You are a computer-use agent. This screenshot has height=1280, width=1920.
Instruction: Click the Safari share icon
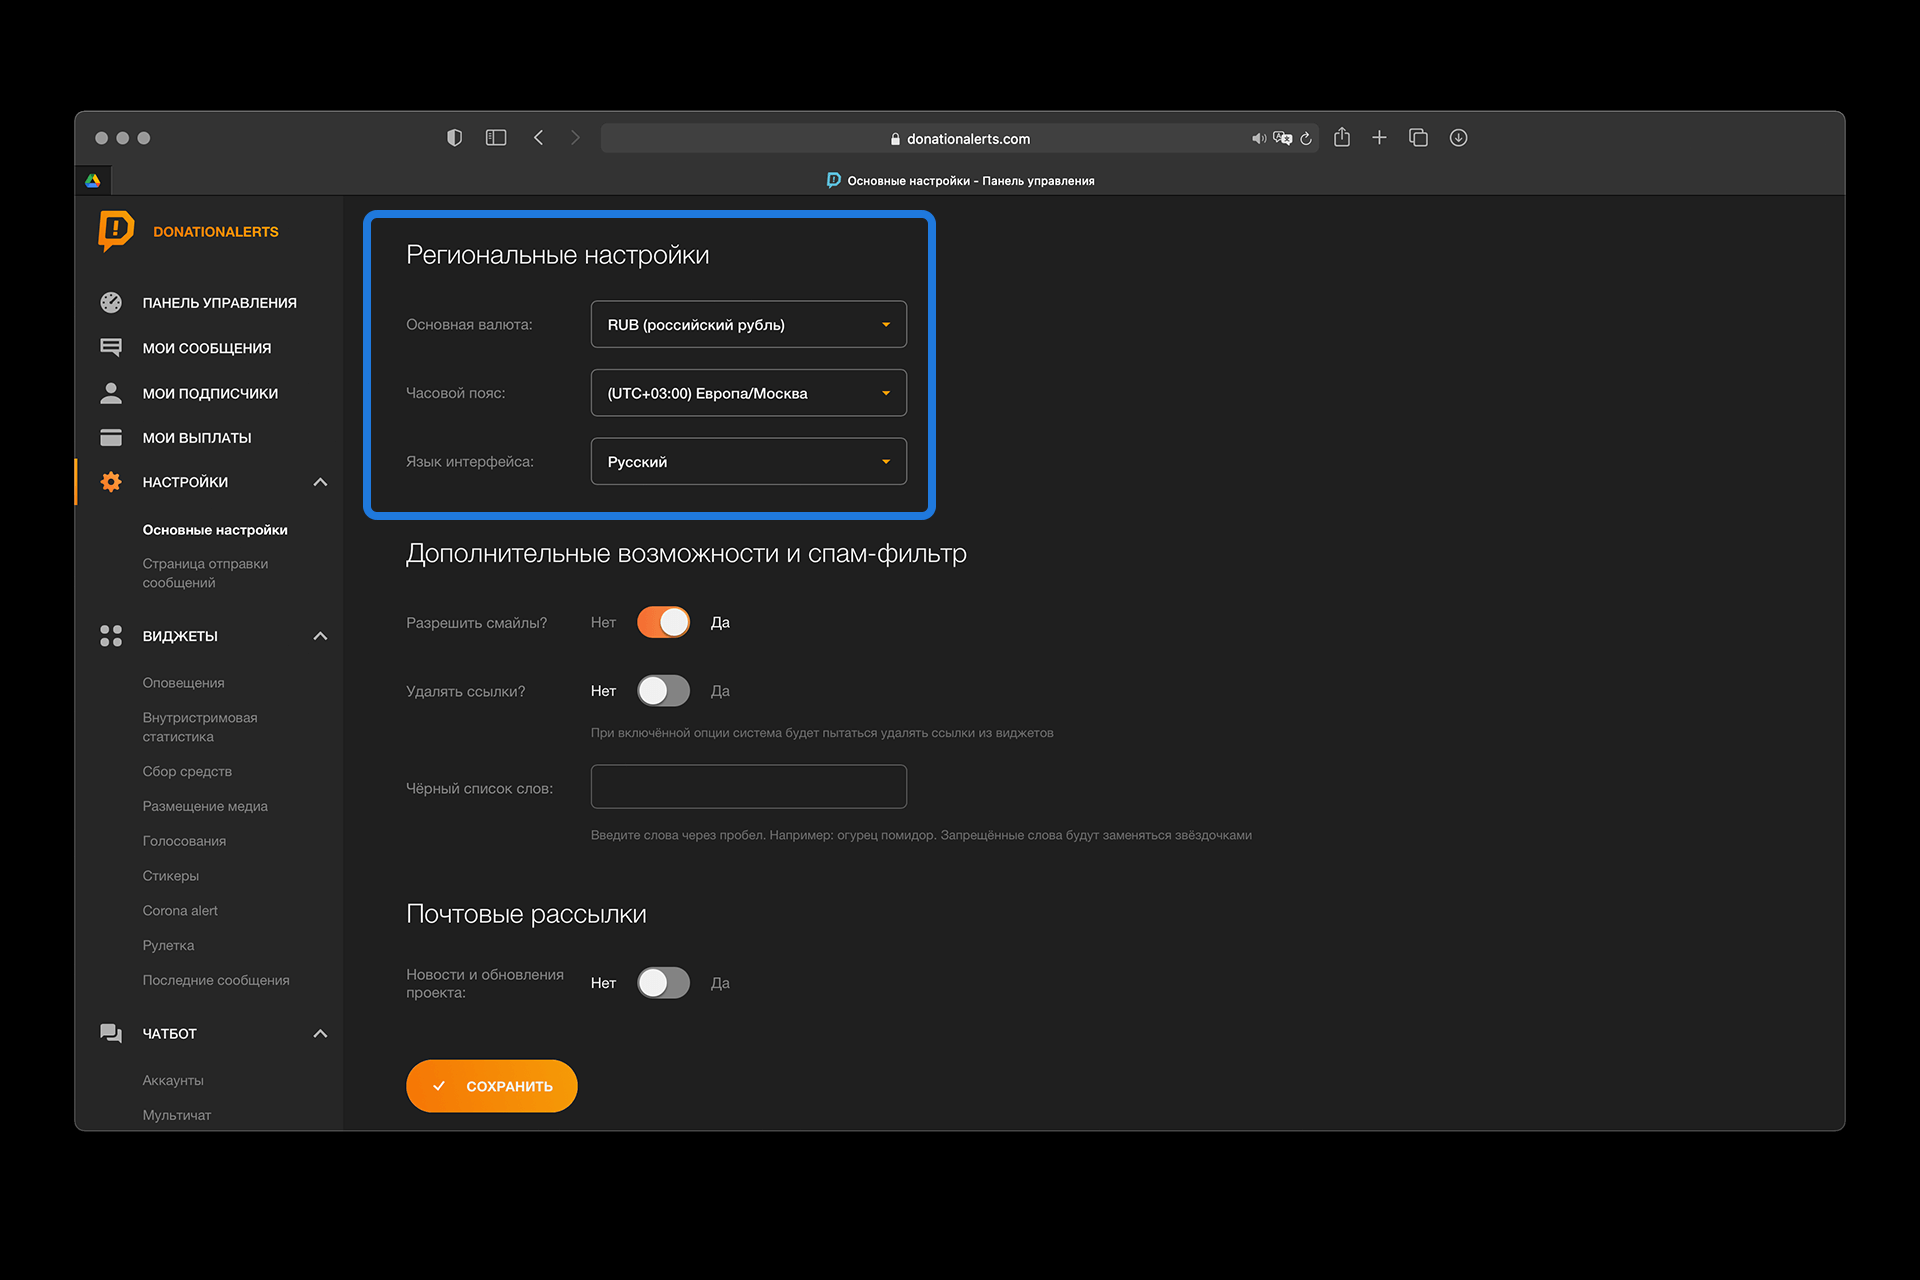(1342, 137)
